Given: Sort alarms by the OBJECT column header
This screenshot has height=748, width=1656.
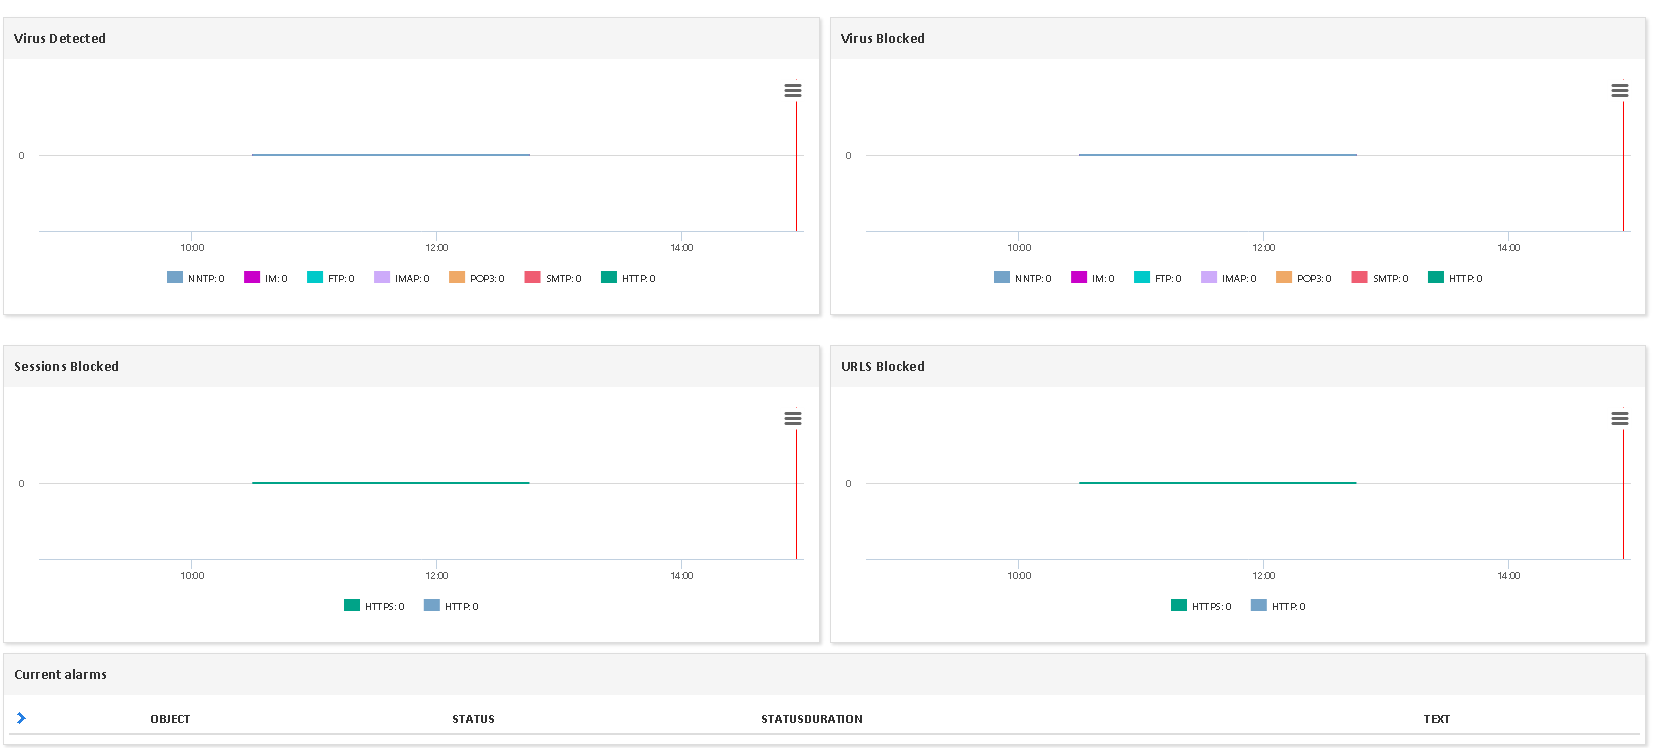Looking at the screenshot, I should click(x=170, y=719).
